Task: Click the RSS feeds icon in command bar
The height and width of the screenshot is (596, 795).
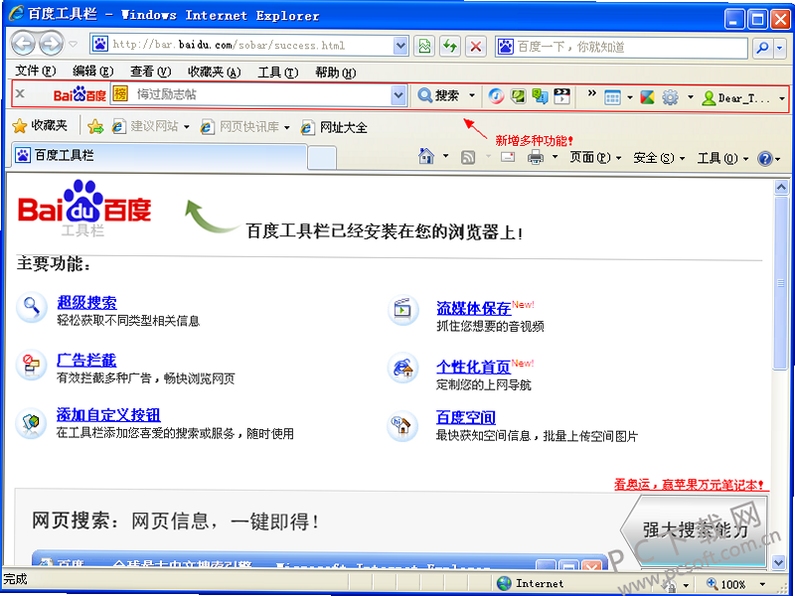Action: pyautogui.click(x=467, y=158)
